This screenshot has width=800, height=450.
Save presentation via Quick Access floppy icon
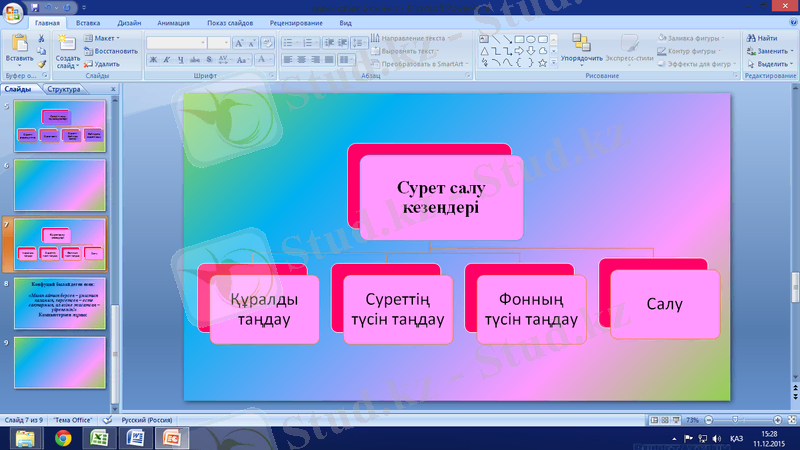(x=36, y=6)
